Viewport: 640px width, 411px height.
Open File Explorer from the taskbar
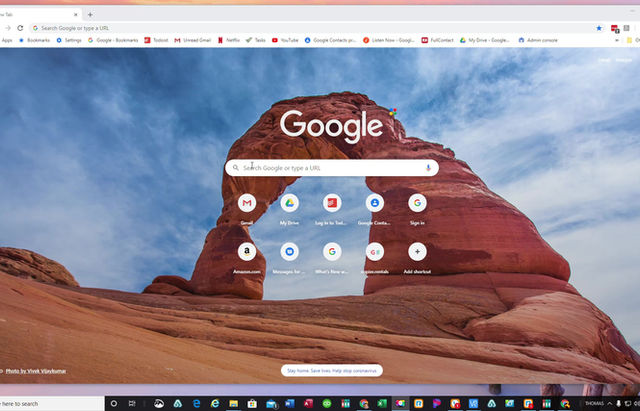pyautogui.click(x=233, y=404)
